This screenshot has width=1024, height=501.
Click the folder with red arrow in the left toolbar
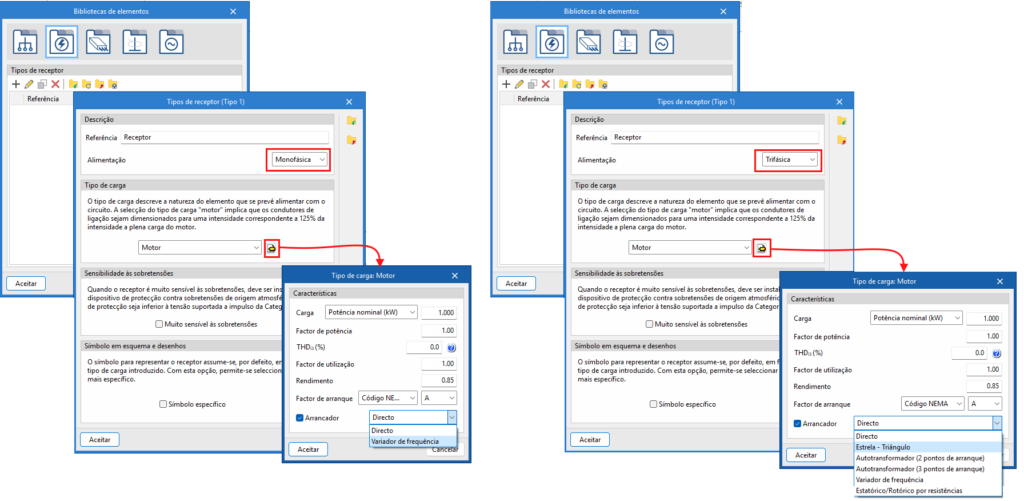[100, 84]
